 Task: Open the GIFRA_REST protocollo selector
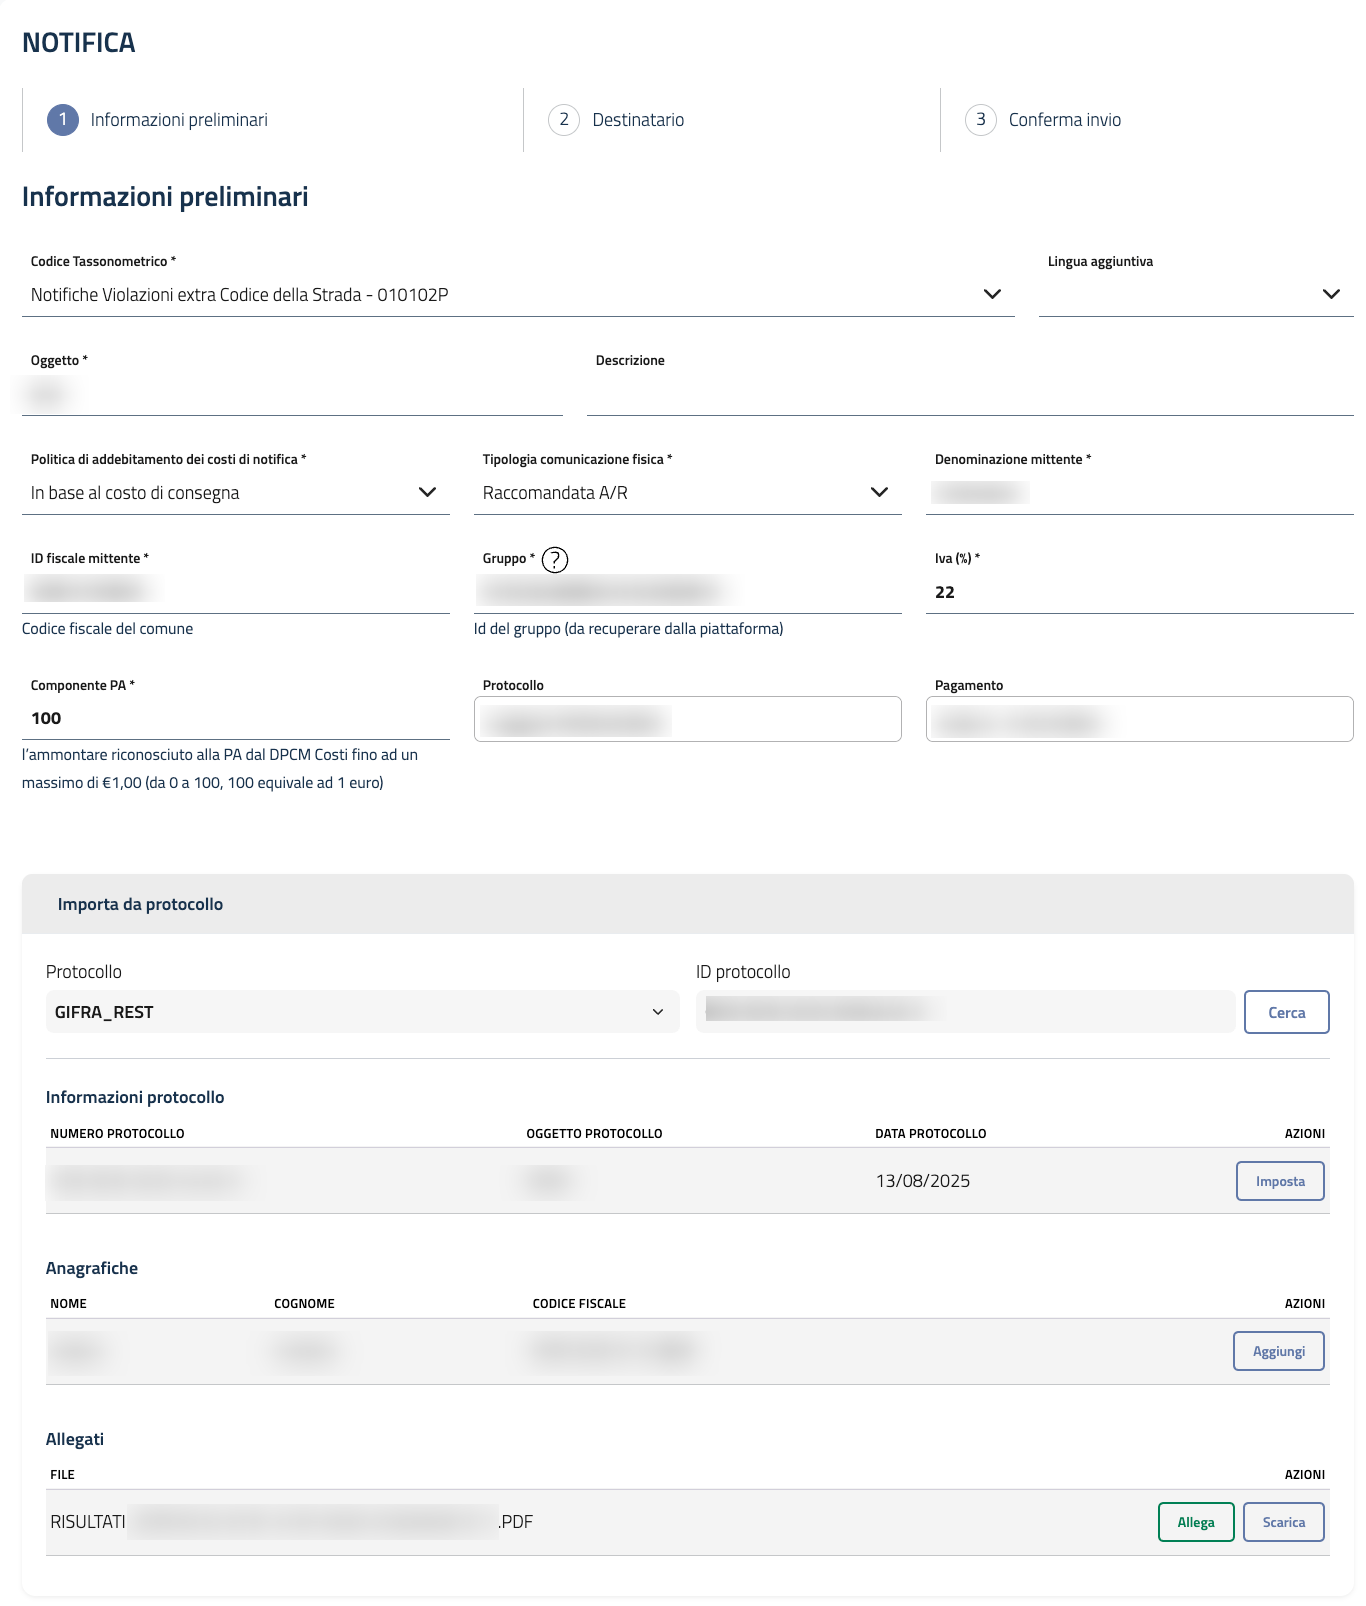point(361,1012)
